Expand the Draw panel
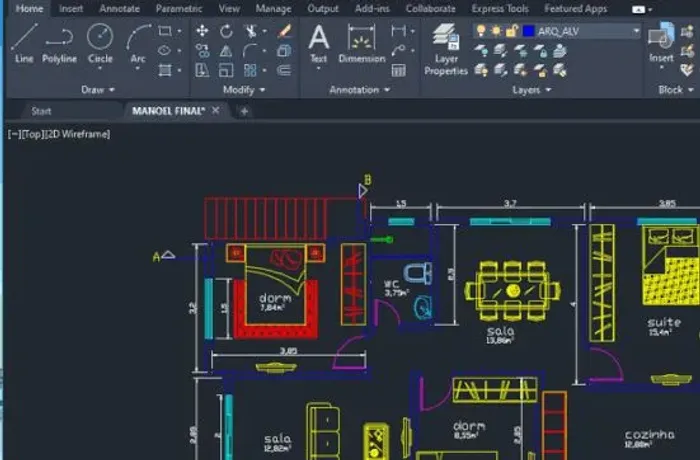This screenshot has width=700, height=460. (98, 90)
